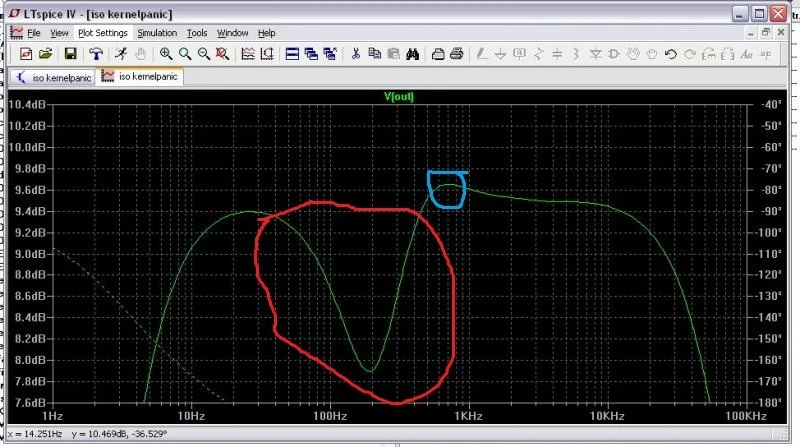This screenshot has width=800, height=447.
Task: Click the Find binoculars icon
Action: click(411, 54)
